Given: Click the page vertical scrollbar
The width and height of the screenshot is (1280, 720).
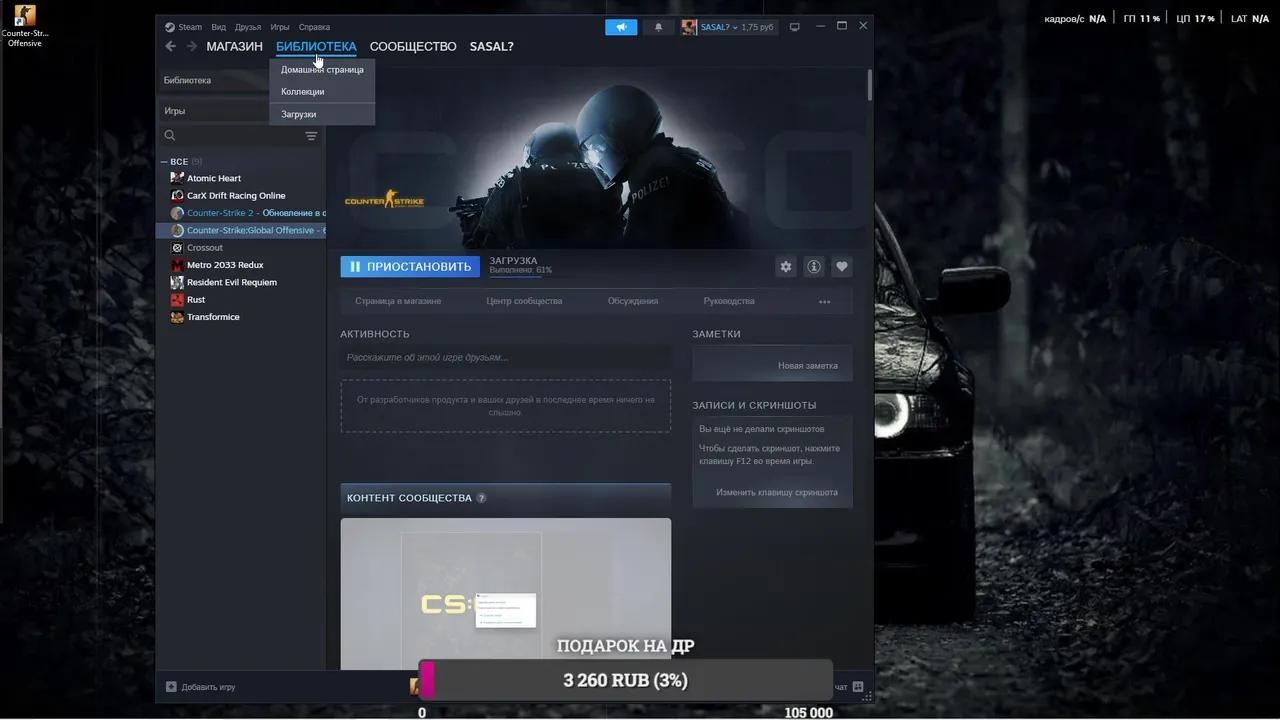Looking at the screenshot, I should coord(870,85).
